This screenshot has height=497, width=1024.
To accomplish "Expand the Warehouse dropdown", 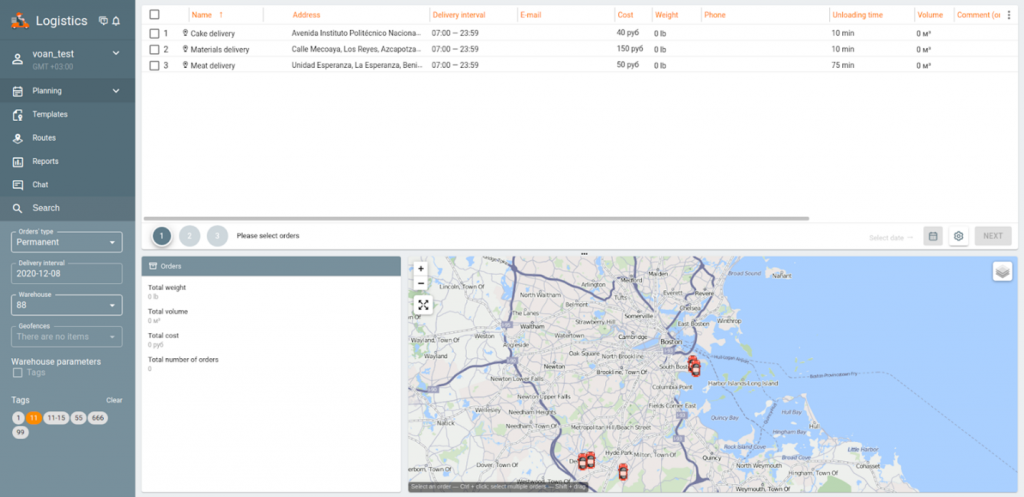I will click(66, 305).
